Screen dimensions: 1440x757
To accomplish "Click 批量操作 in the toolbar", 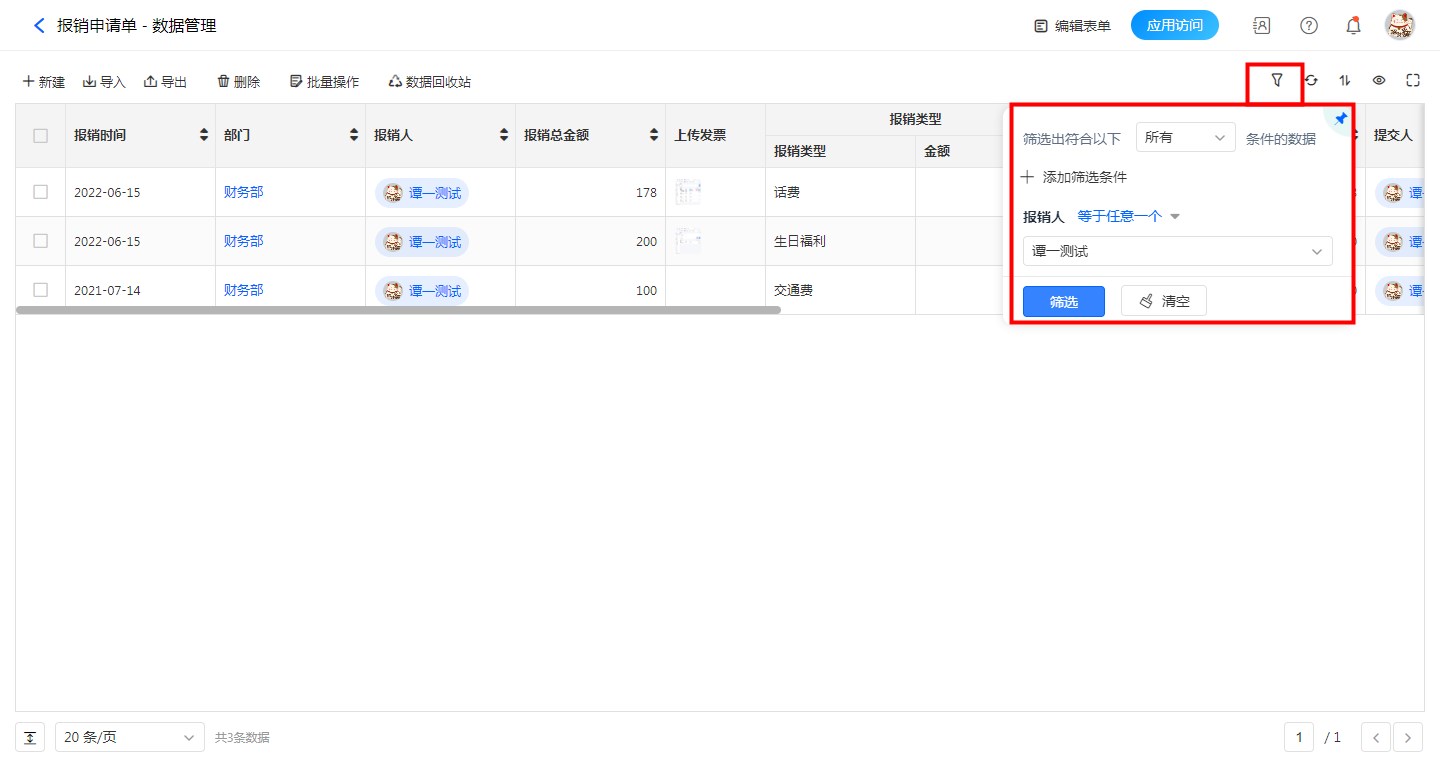I will pyautogui.click(x=324, y=82).
